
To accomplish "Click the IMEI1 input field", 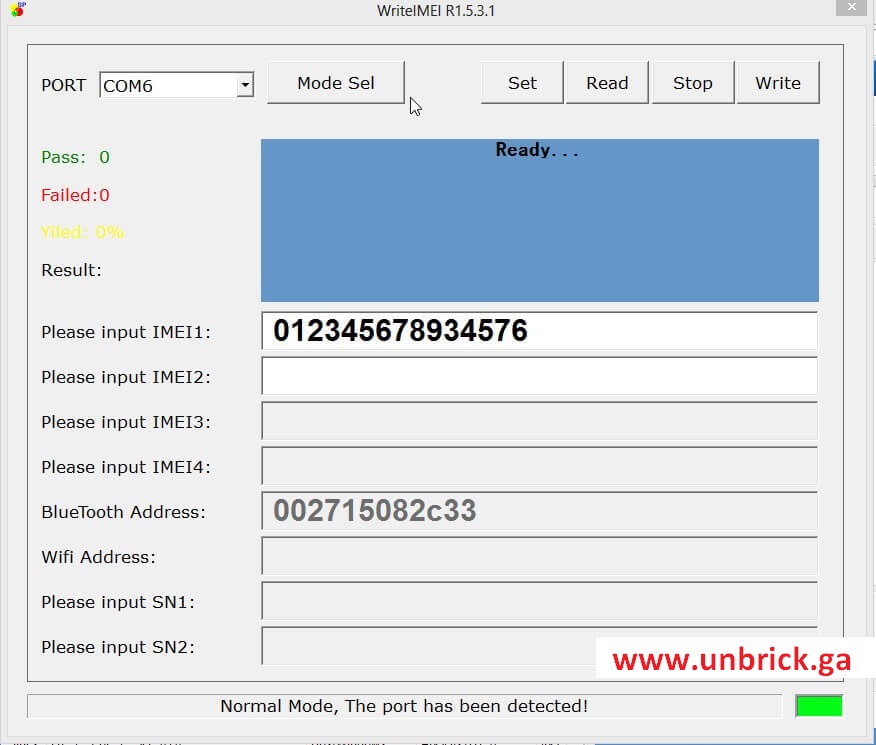I will point(539,331).
